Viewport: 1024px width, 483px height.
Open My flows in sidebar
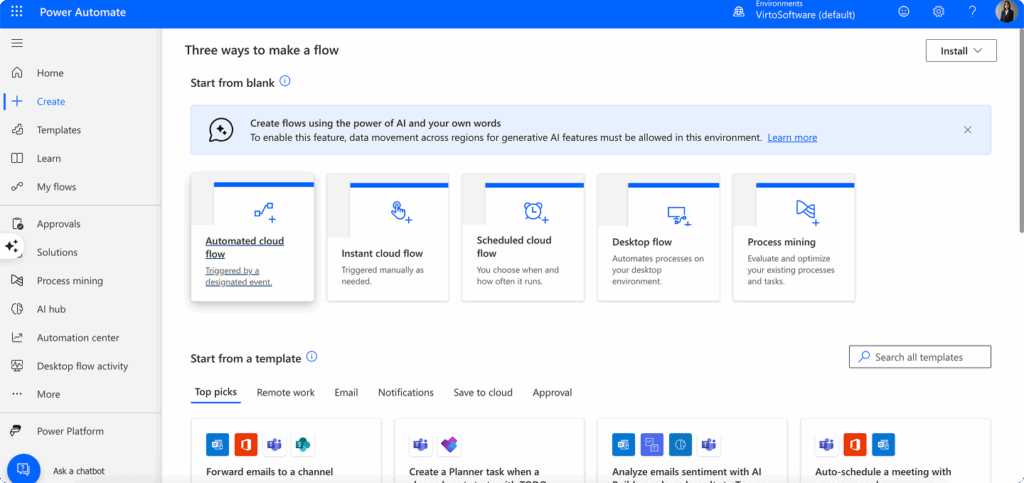coord(56,187)
